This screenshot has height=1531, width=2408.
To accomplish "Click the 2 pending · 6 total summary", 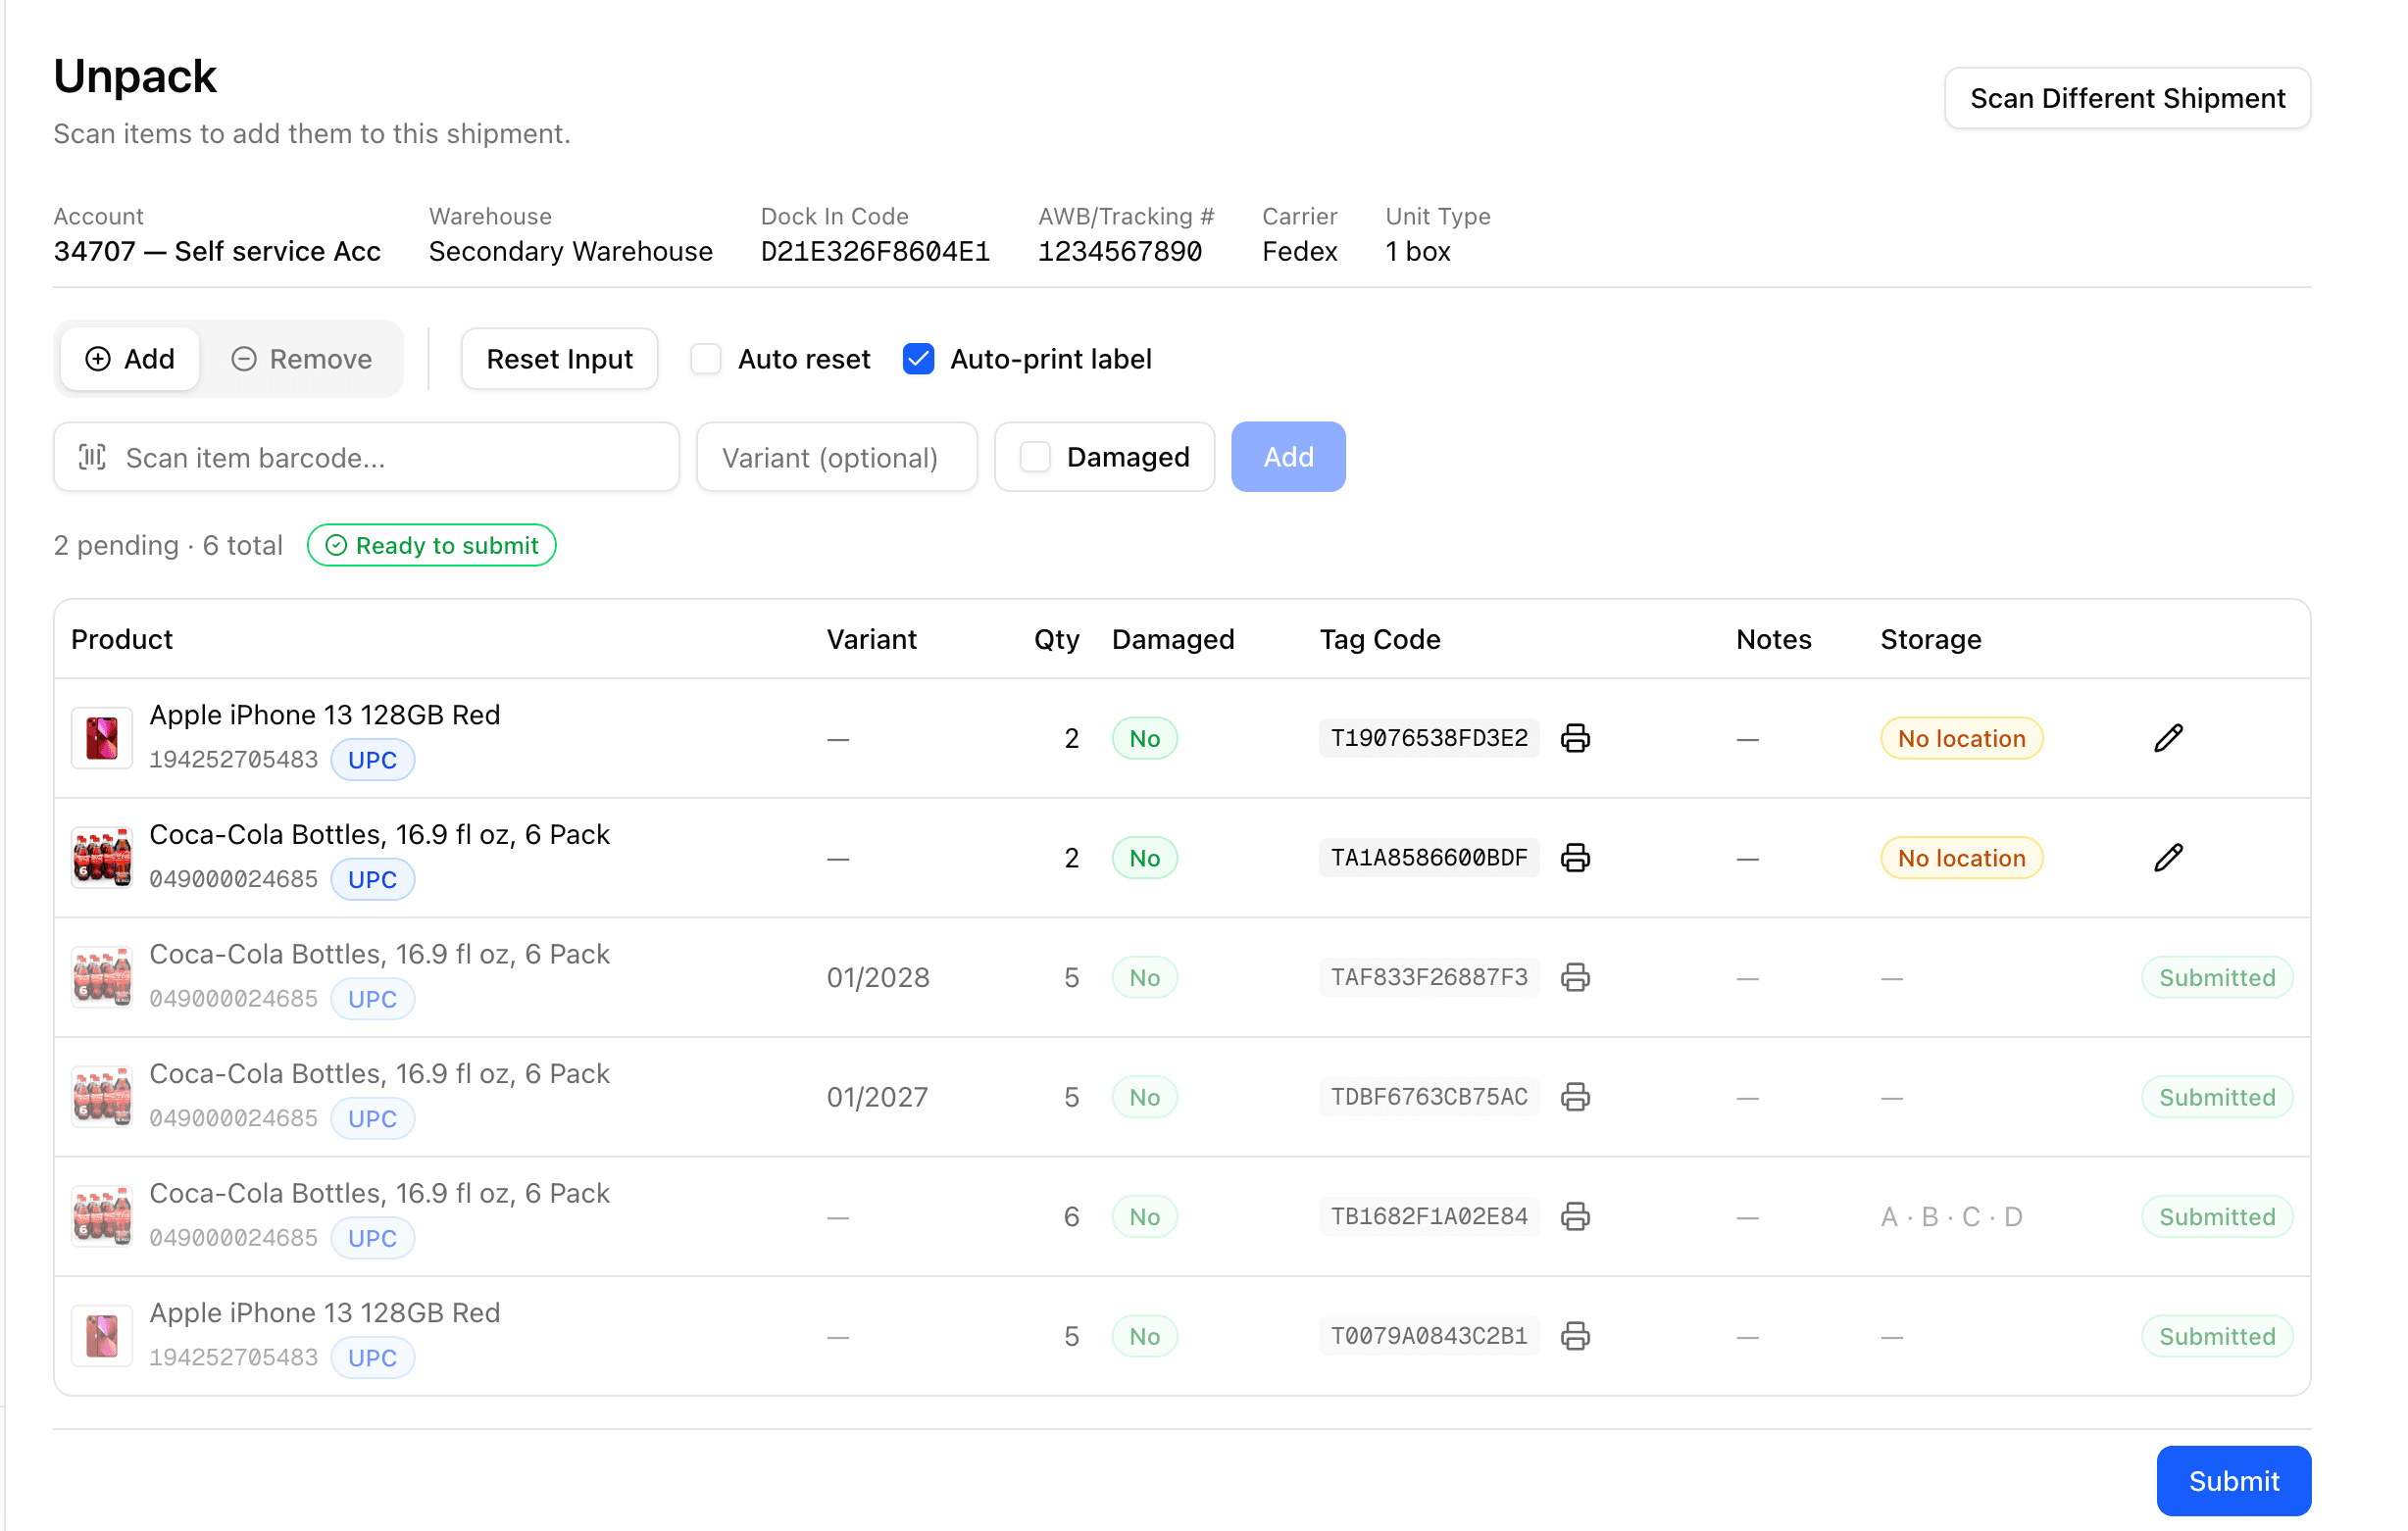I will 168,545.
